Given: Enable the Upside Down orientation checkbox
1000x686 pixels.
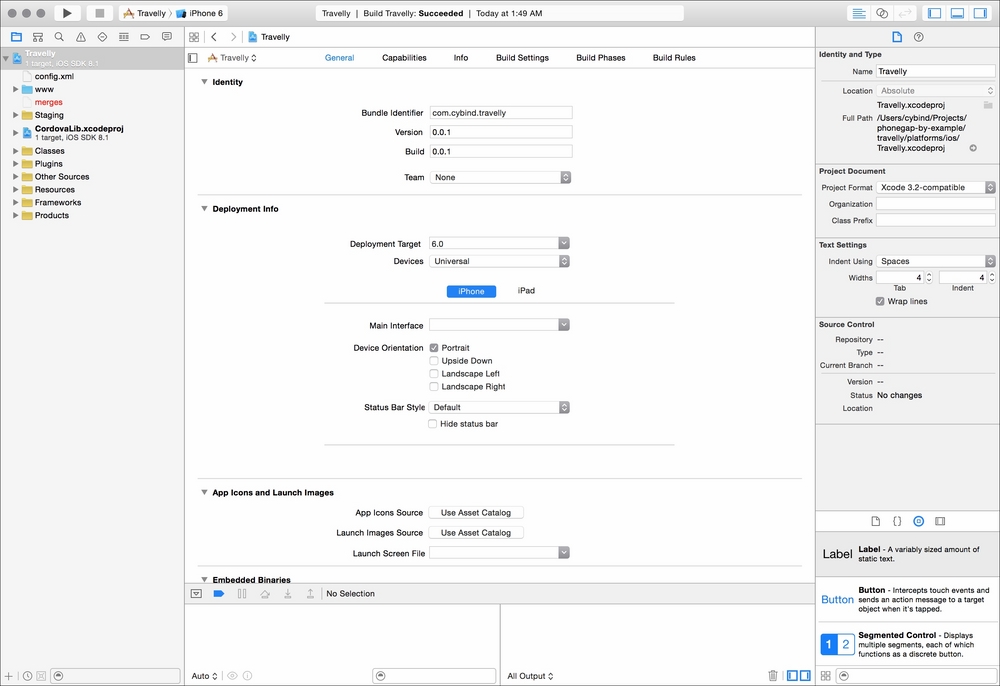Looking at the screenshot, I should pyautogui.click(x=434, y=361).
